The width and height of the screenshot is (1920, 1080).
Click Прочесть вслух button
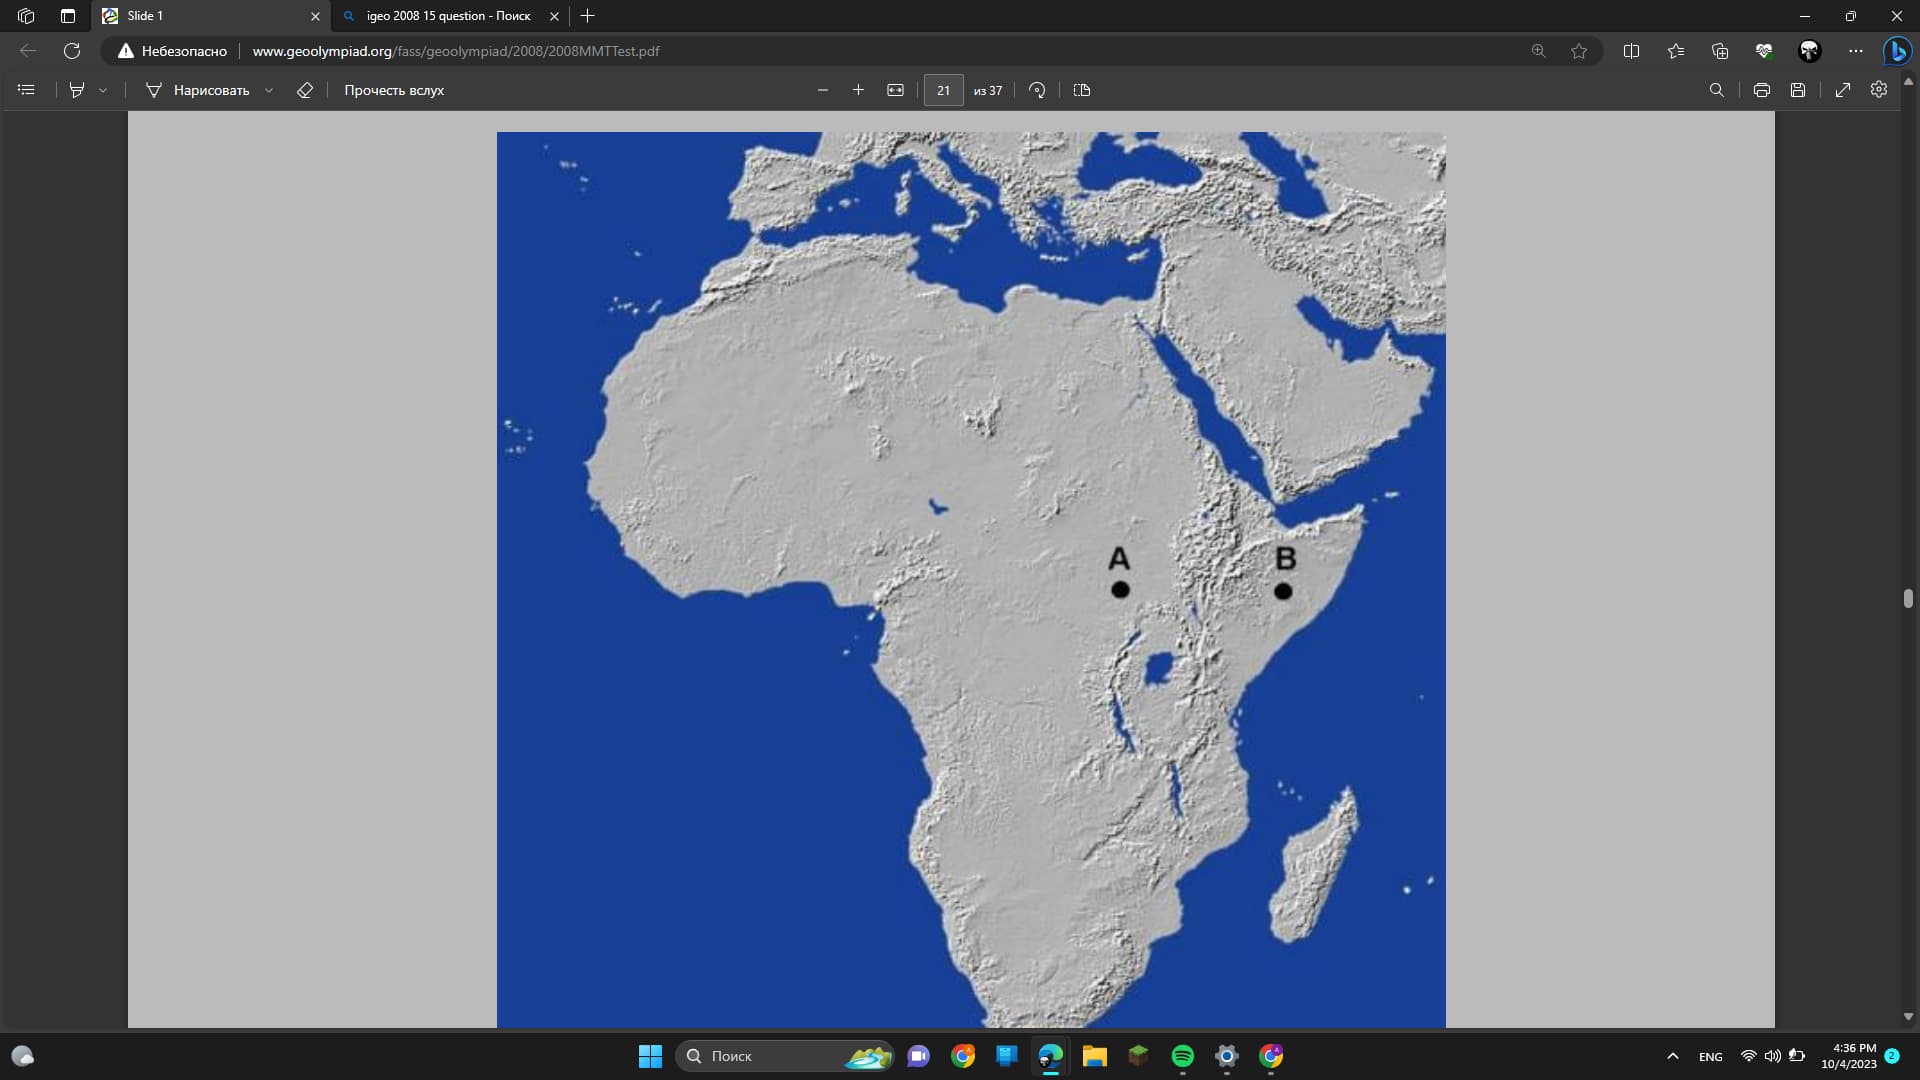pos(394,90)
